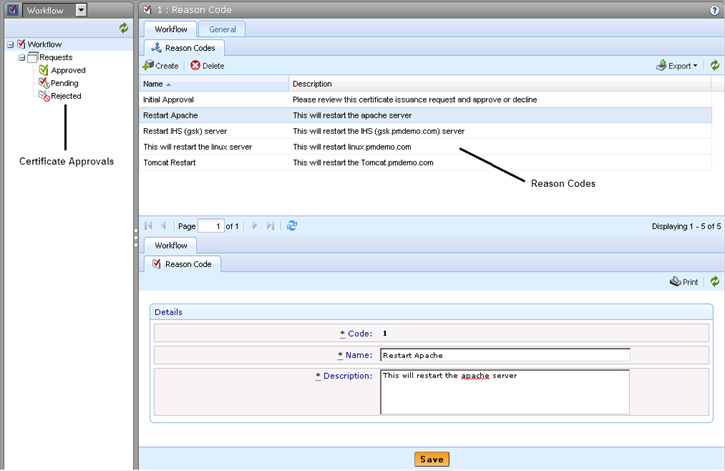Refresh the left Workflow tree panel

(x=123, y=30)
